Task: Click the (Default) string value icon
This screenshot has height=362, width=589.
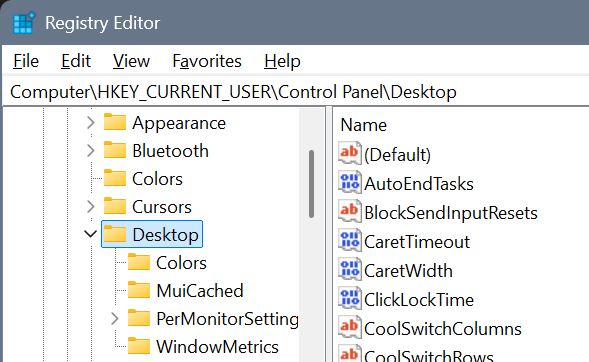Action: [350, 153]
